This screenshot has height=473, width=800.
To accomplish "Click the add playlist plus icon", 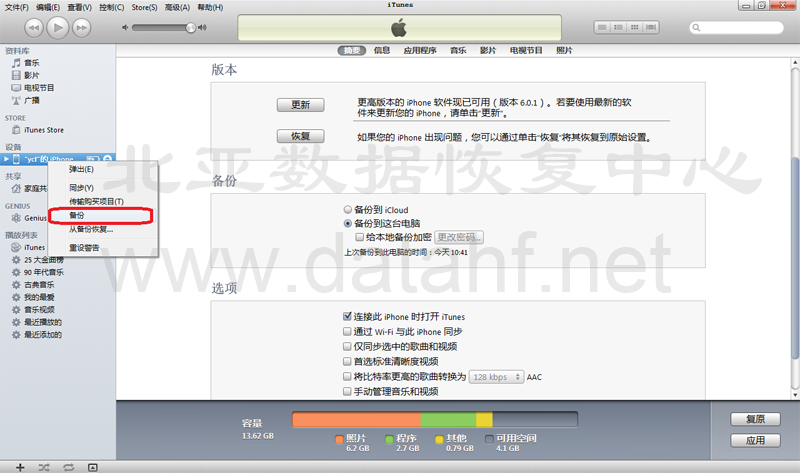I will (20, 467).
